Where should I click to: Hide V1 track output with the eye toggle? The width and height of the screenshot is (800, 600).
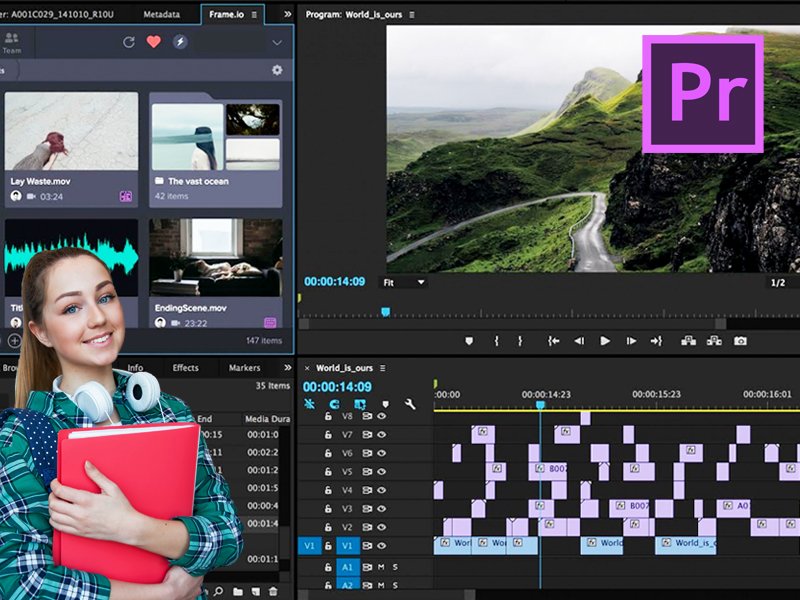381,546
